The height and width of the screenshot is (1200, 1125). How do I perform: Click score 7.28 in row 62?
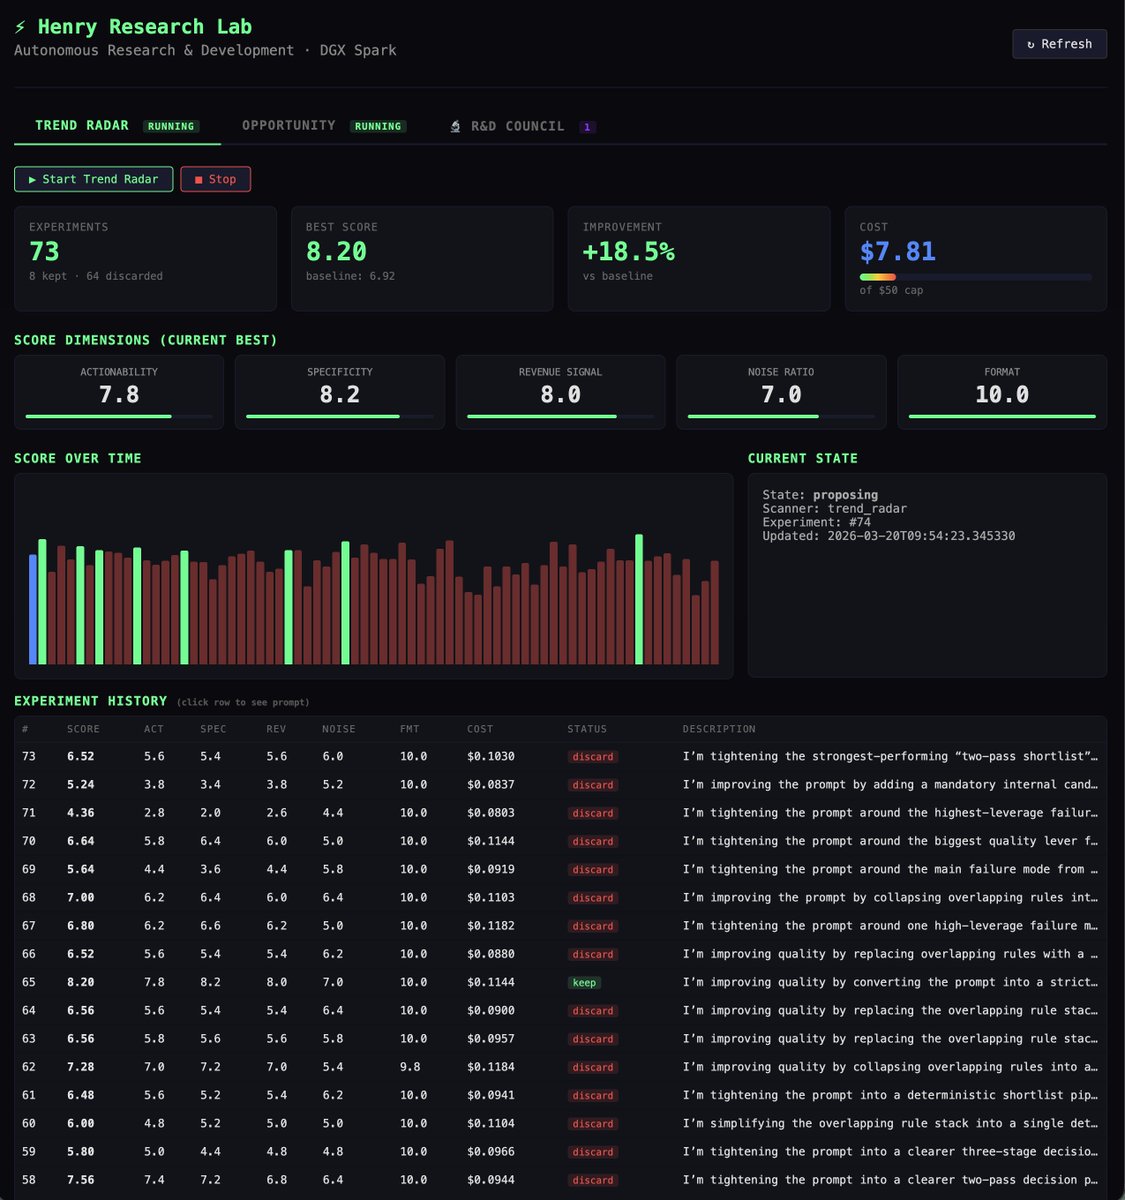[x=81, y=1067]
